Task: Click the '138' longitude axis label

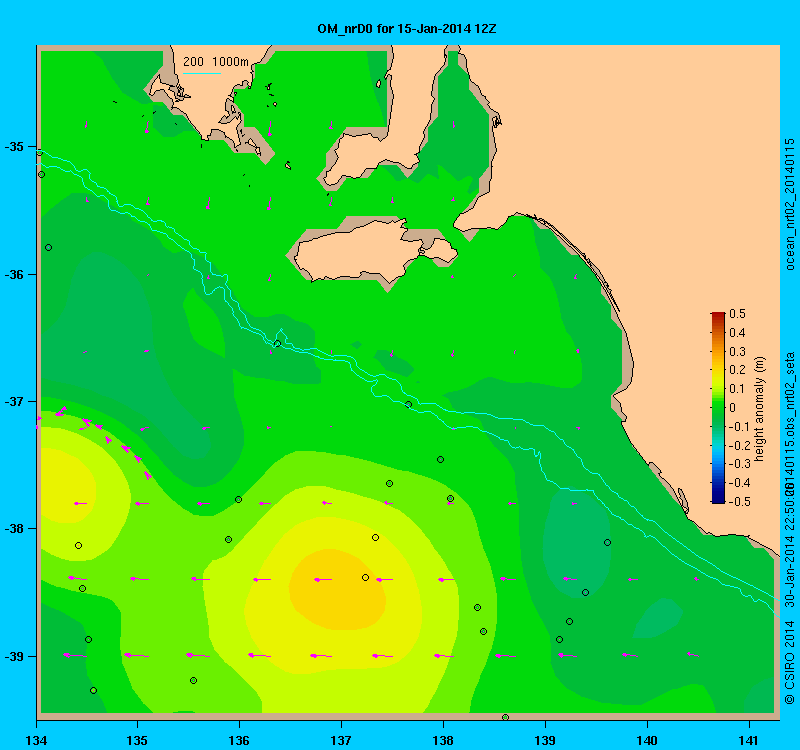Action: [x=443, y=740]
